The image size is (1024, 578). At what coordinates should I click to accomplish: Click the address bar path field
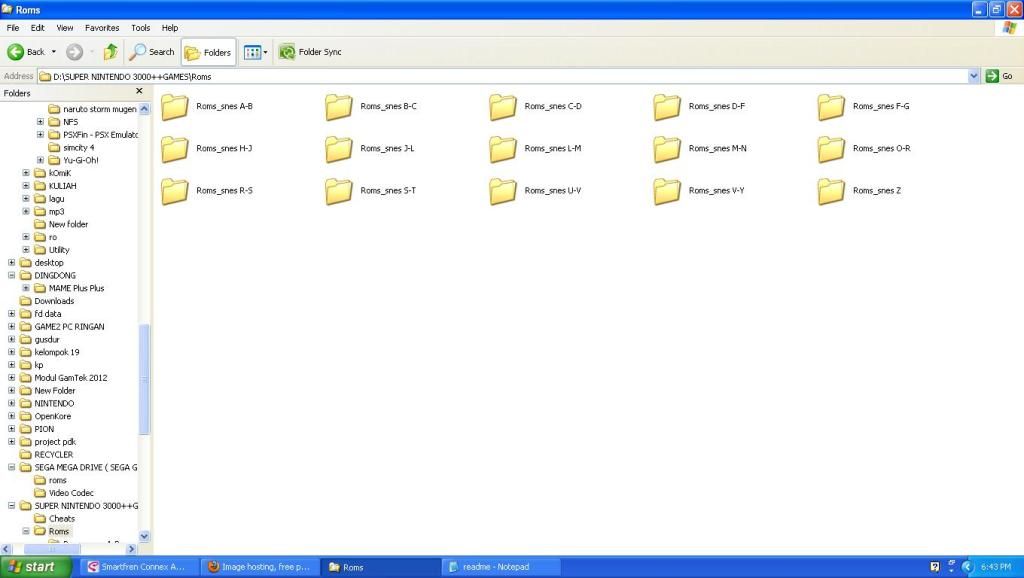[x=502, y=76]
